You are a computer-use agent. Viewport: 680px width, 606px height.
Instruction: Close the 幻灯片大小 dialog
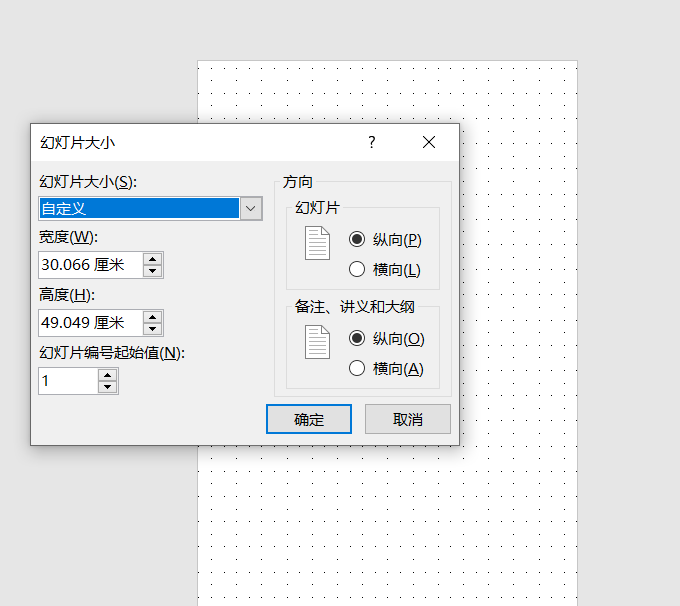429,142
